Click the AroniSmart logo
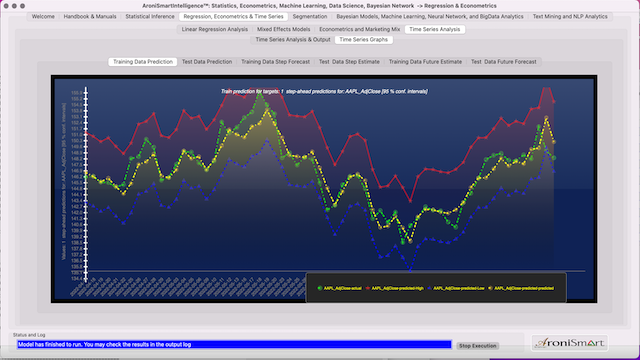This screenshot has height=360, width=640. (570, 343)
